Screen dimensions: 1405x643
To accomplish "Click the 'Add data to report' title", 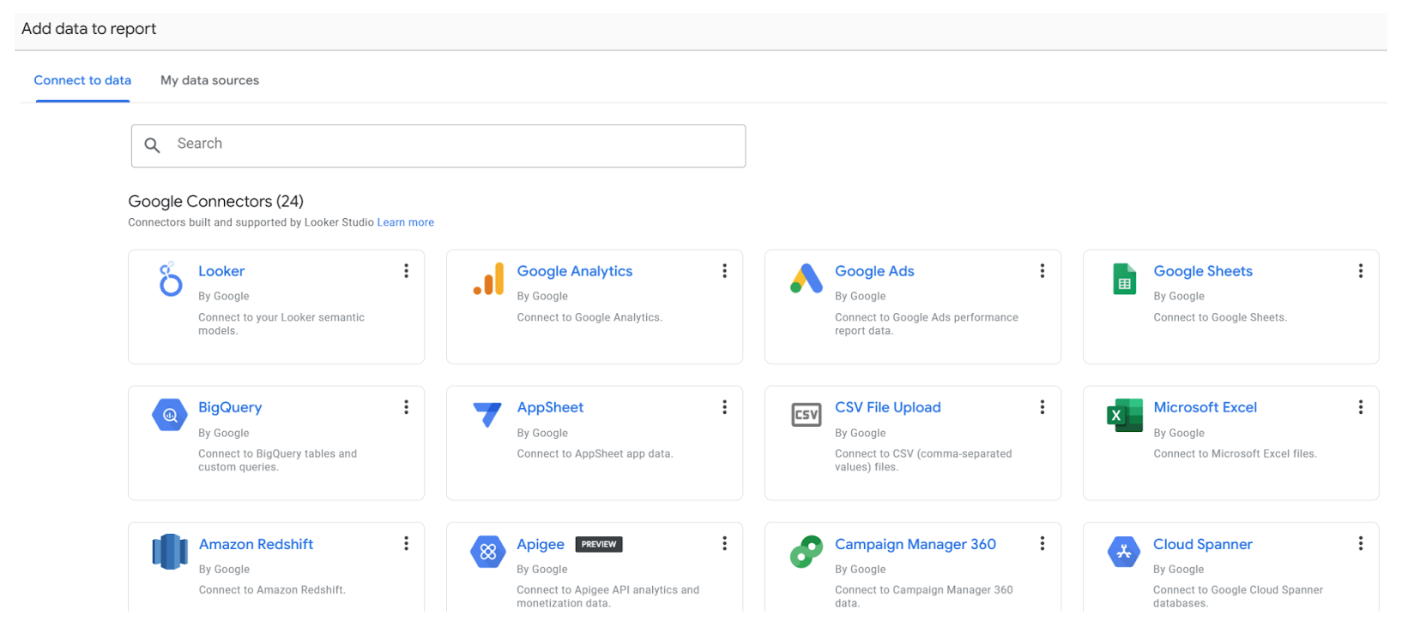I will tap(89, 29).
